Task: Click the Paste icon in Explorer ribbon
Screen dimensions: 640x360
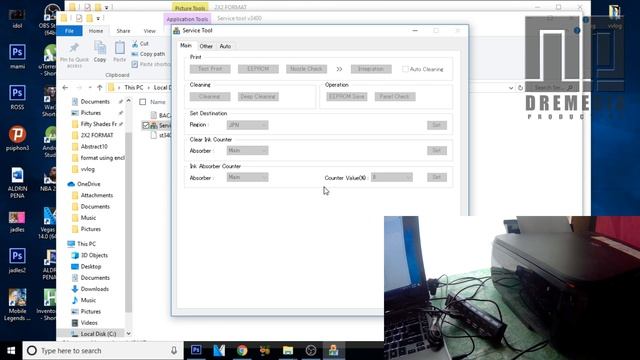Action: (x=119, y=51)
